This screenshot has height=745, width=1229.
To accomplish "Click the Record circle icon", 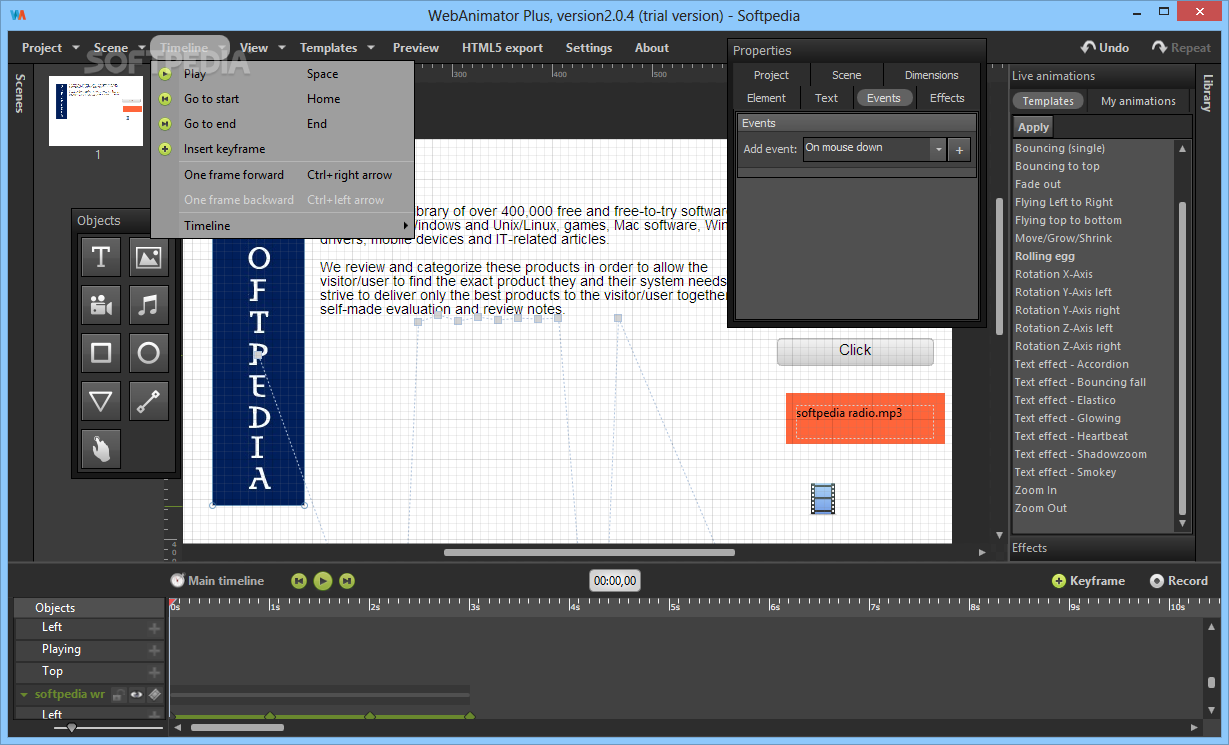I will click(1157, 581).
